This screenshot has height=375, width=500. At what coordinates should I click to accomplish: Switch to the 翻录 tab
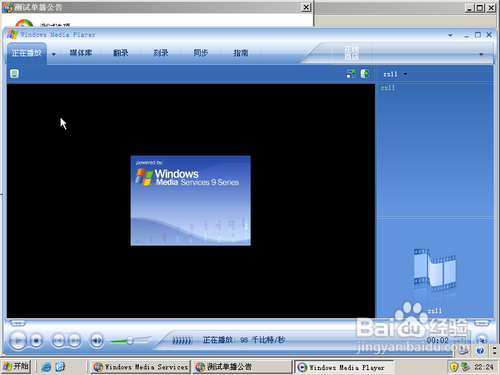tap(121, 53)
